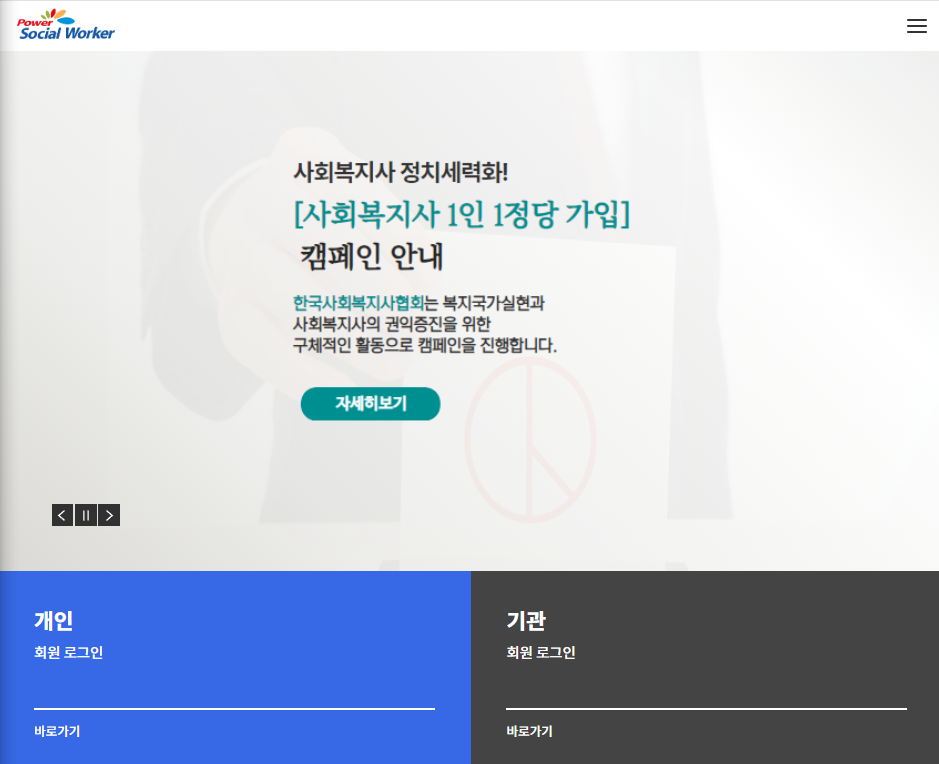Image resolution: width=939 pixels, height=764 pixels.
Task: Click the Power Social Worker logo
Action: 66,25
